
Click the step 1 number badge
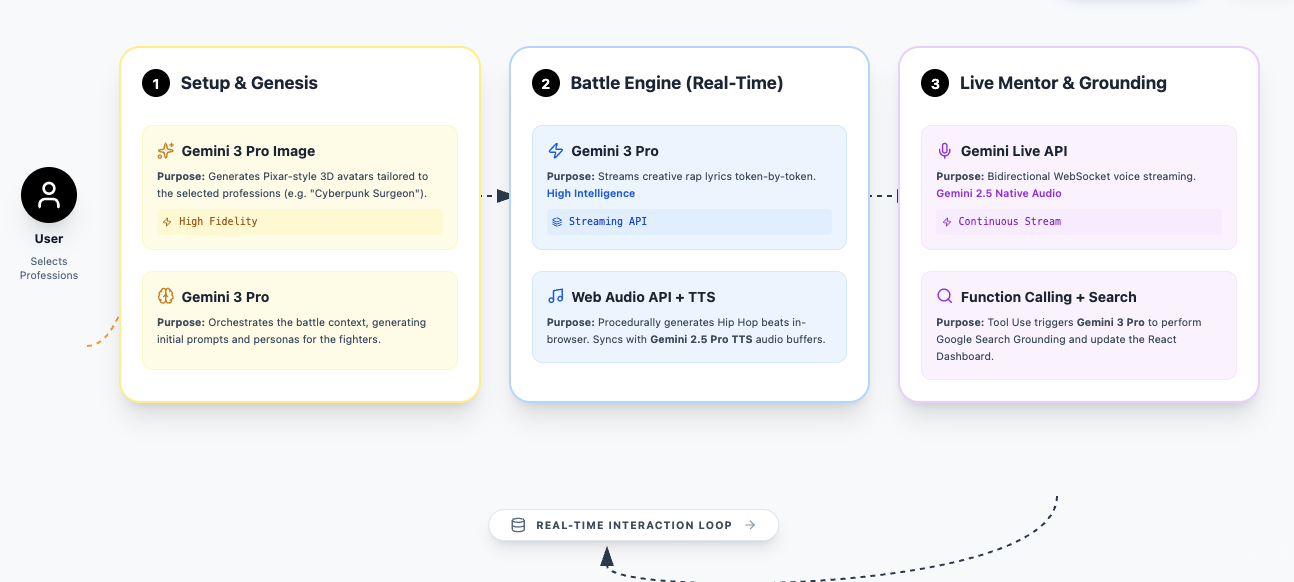[x=156, y=83]
